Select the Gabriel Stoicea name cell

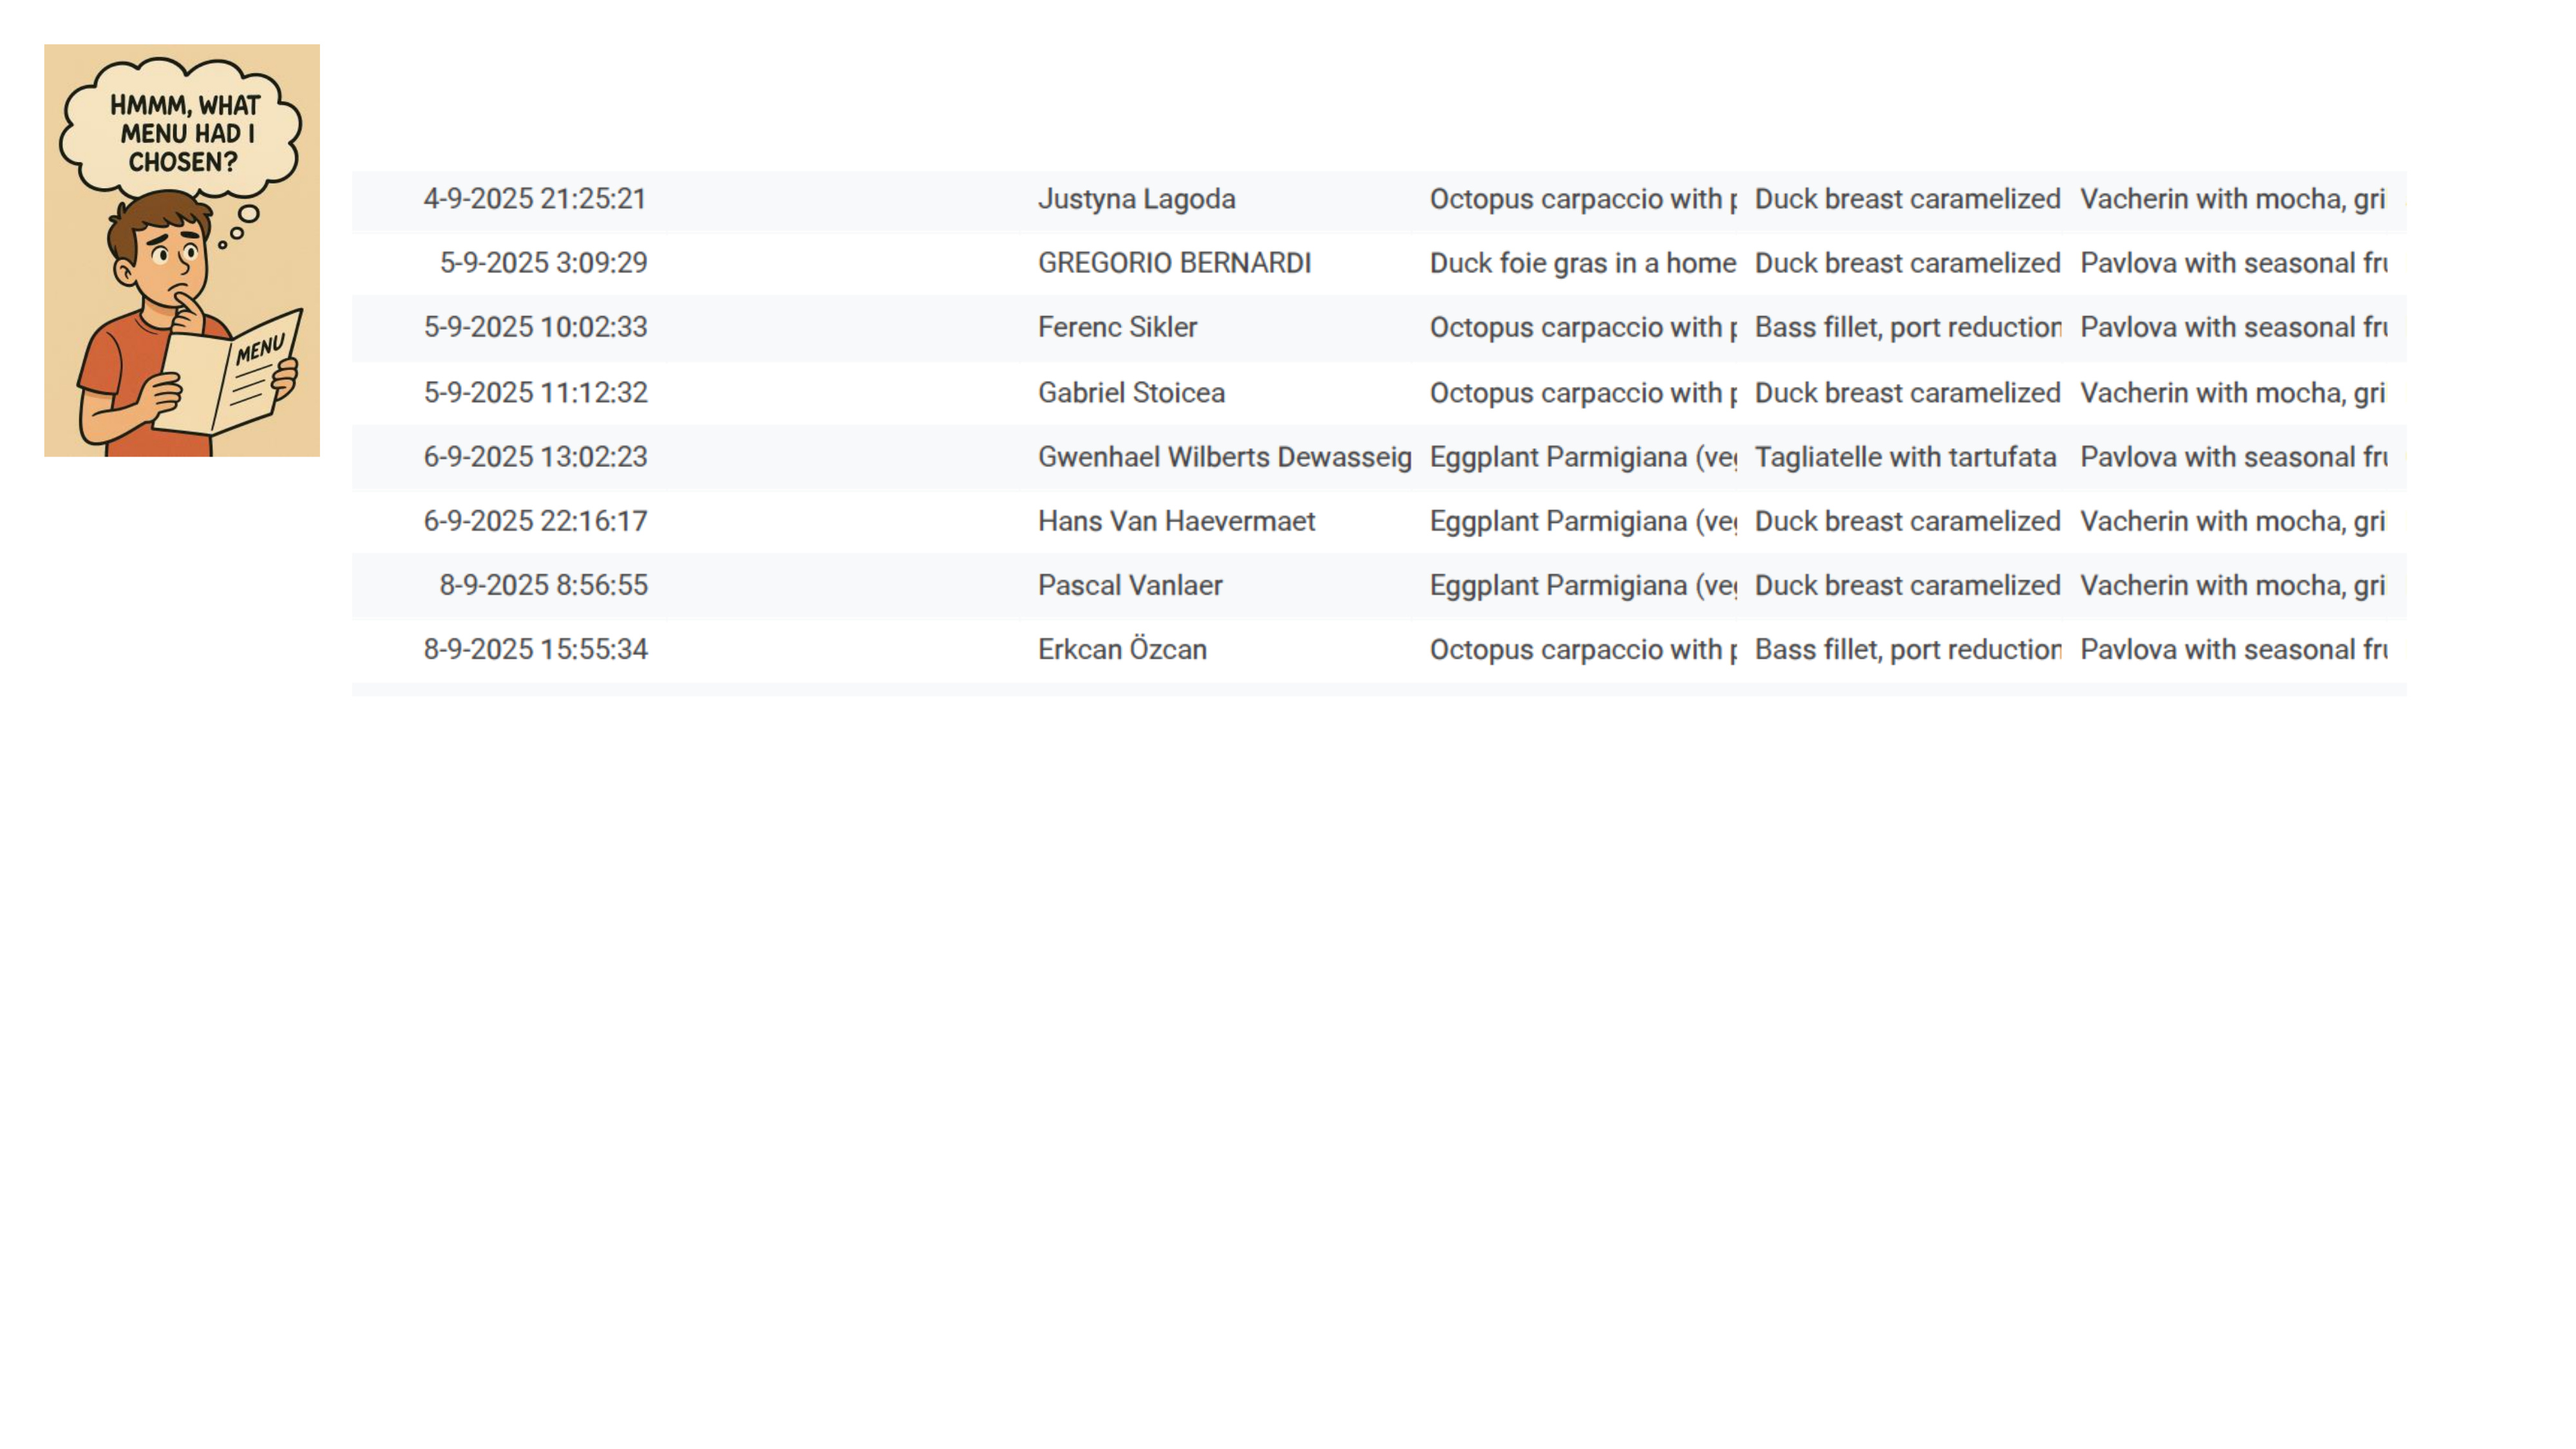pyautogui.click(x=1131, y=392)
